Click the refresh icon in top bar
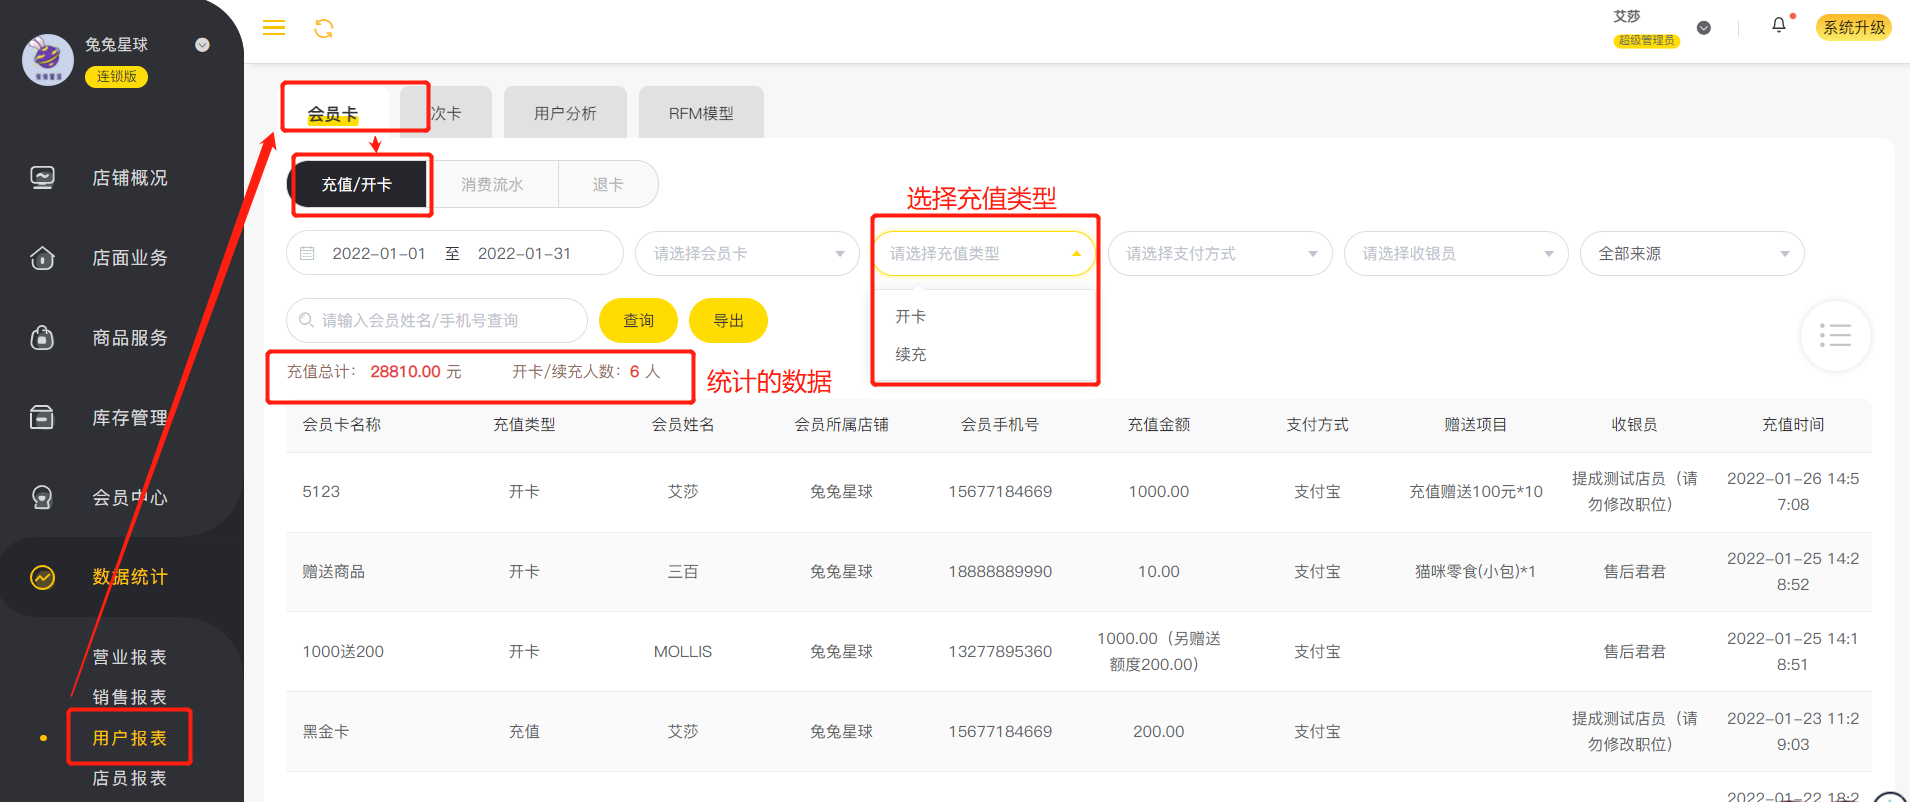Screen dimensions: 1910x802 324,28
